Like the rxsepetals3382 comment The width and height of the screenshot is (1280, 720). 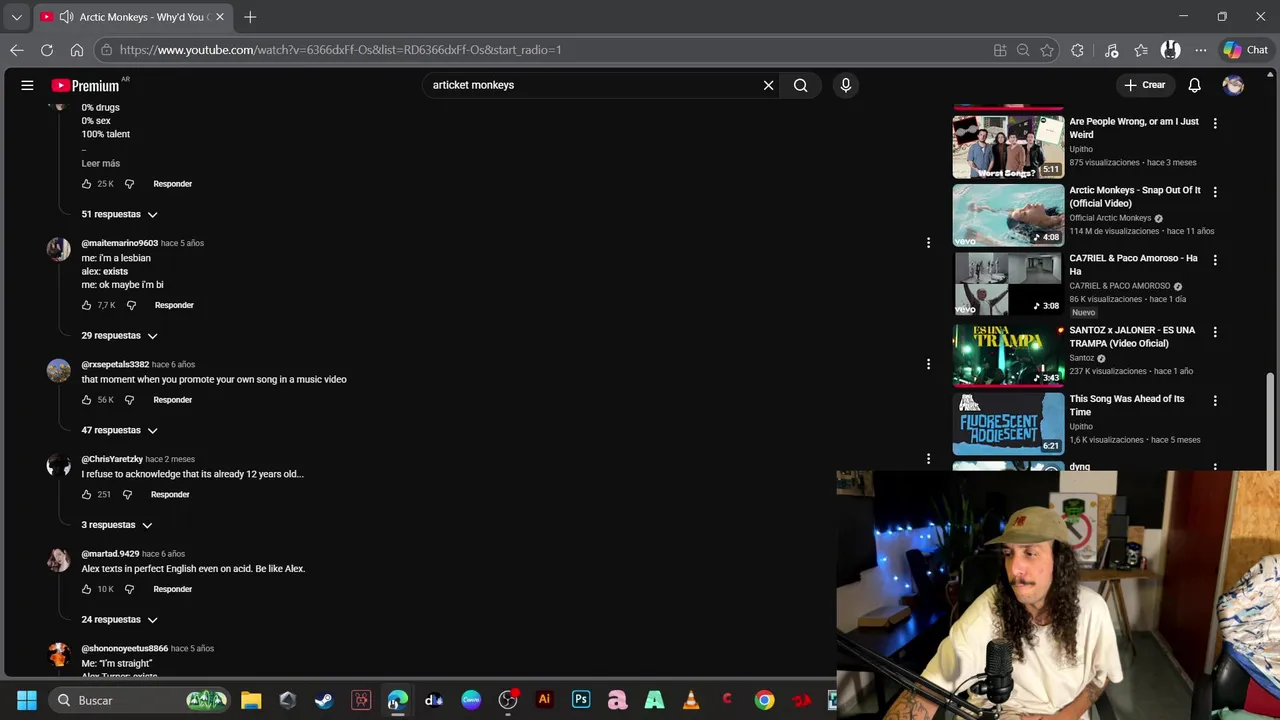[x=87, y=400]
